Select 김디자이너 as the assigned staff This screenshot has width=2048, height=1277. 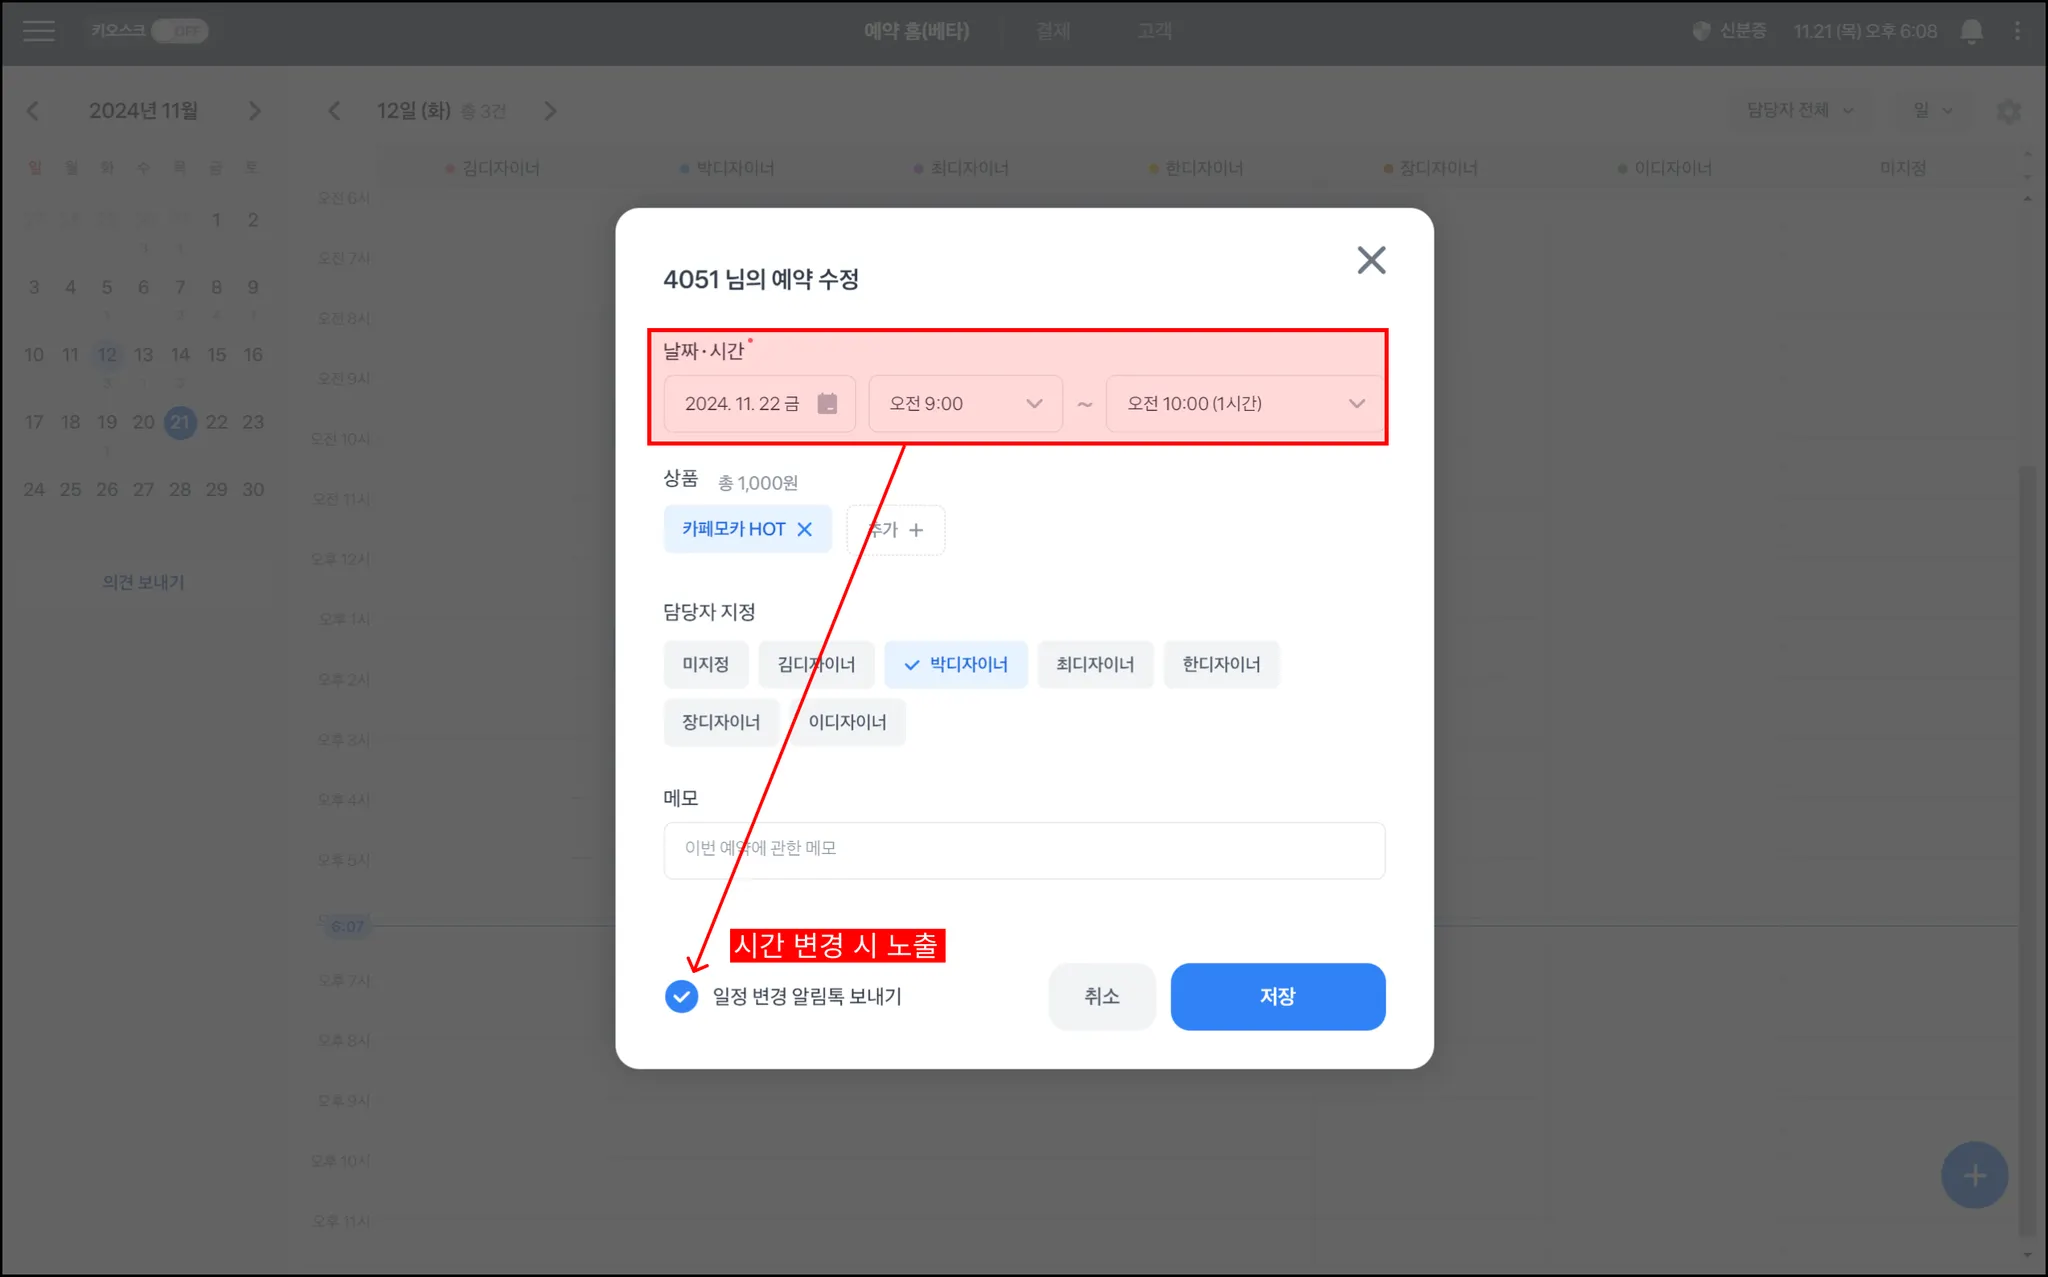click(816, 665)
